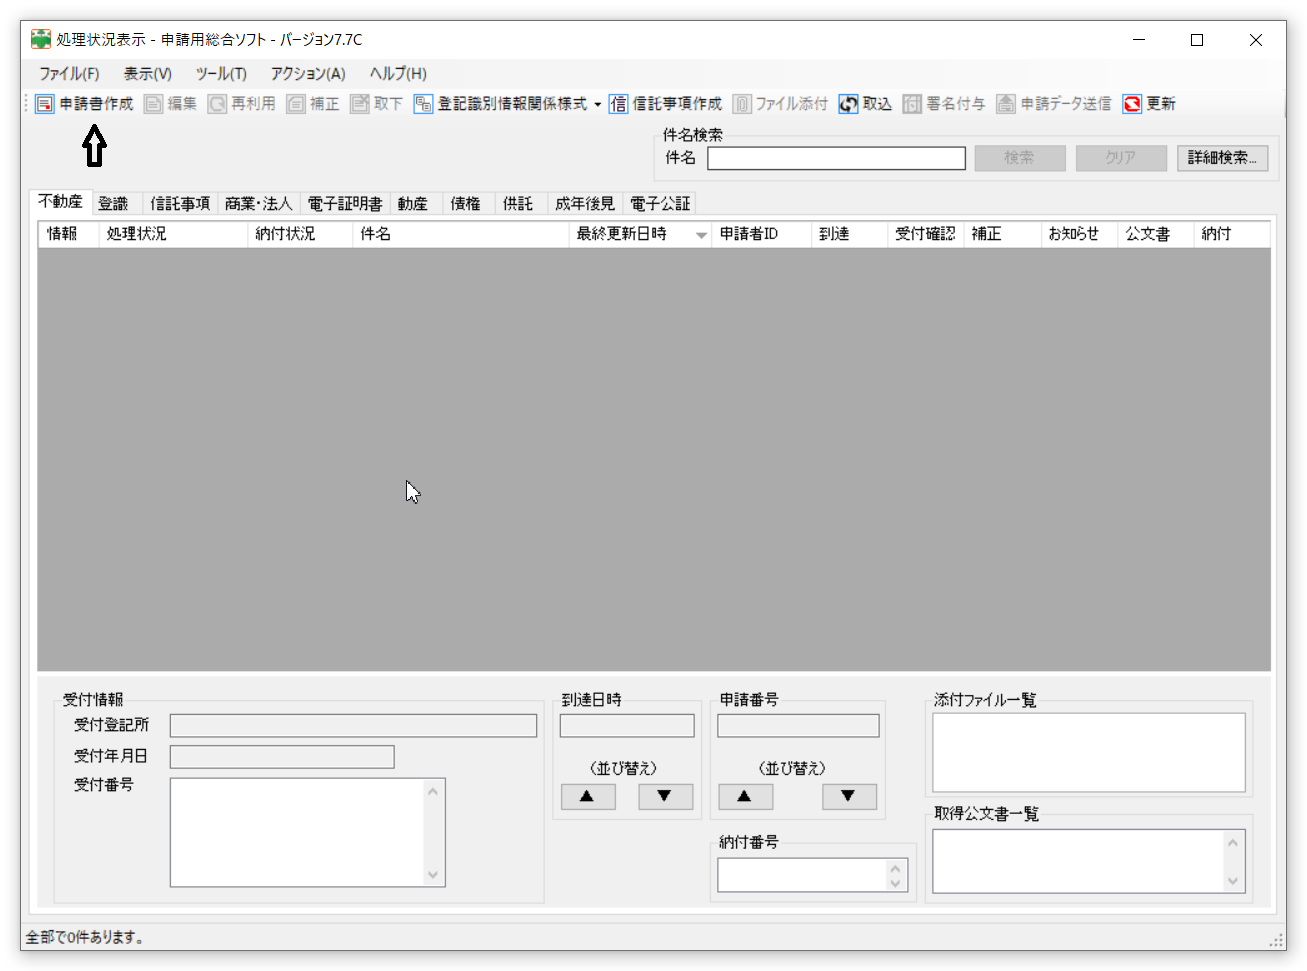Viewport: 1307px width, 971px height.
Task: Click into the 件名 search field
Action: point(836,158)
